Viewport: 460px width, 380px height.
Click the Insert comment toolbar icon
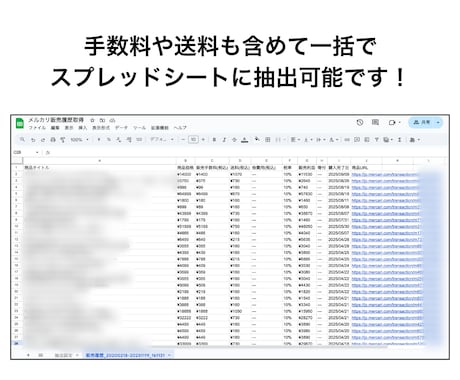click(357, 140)
